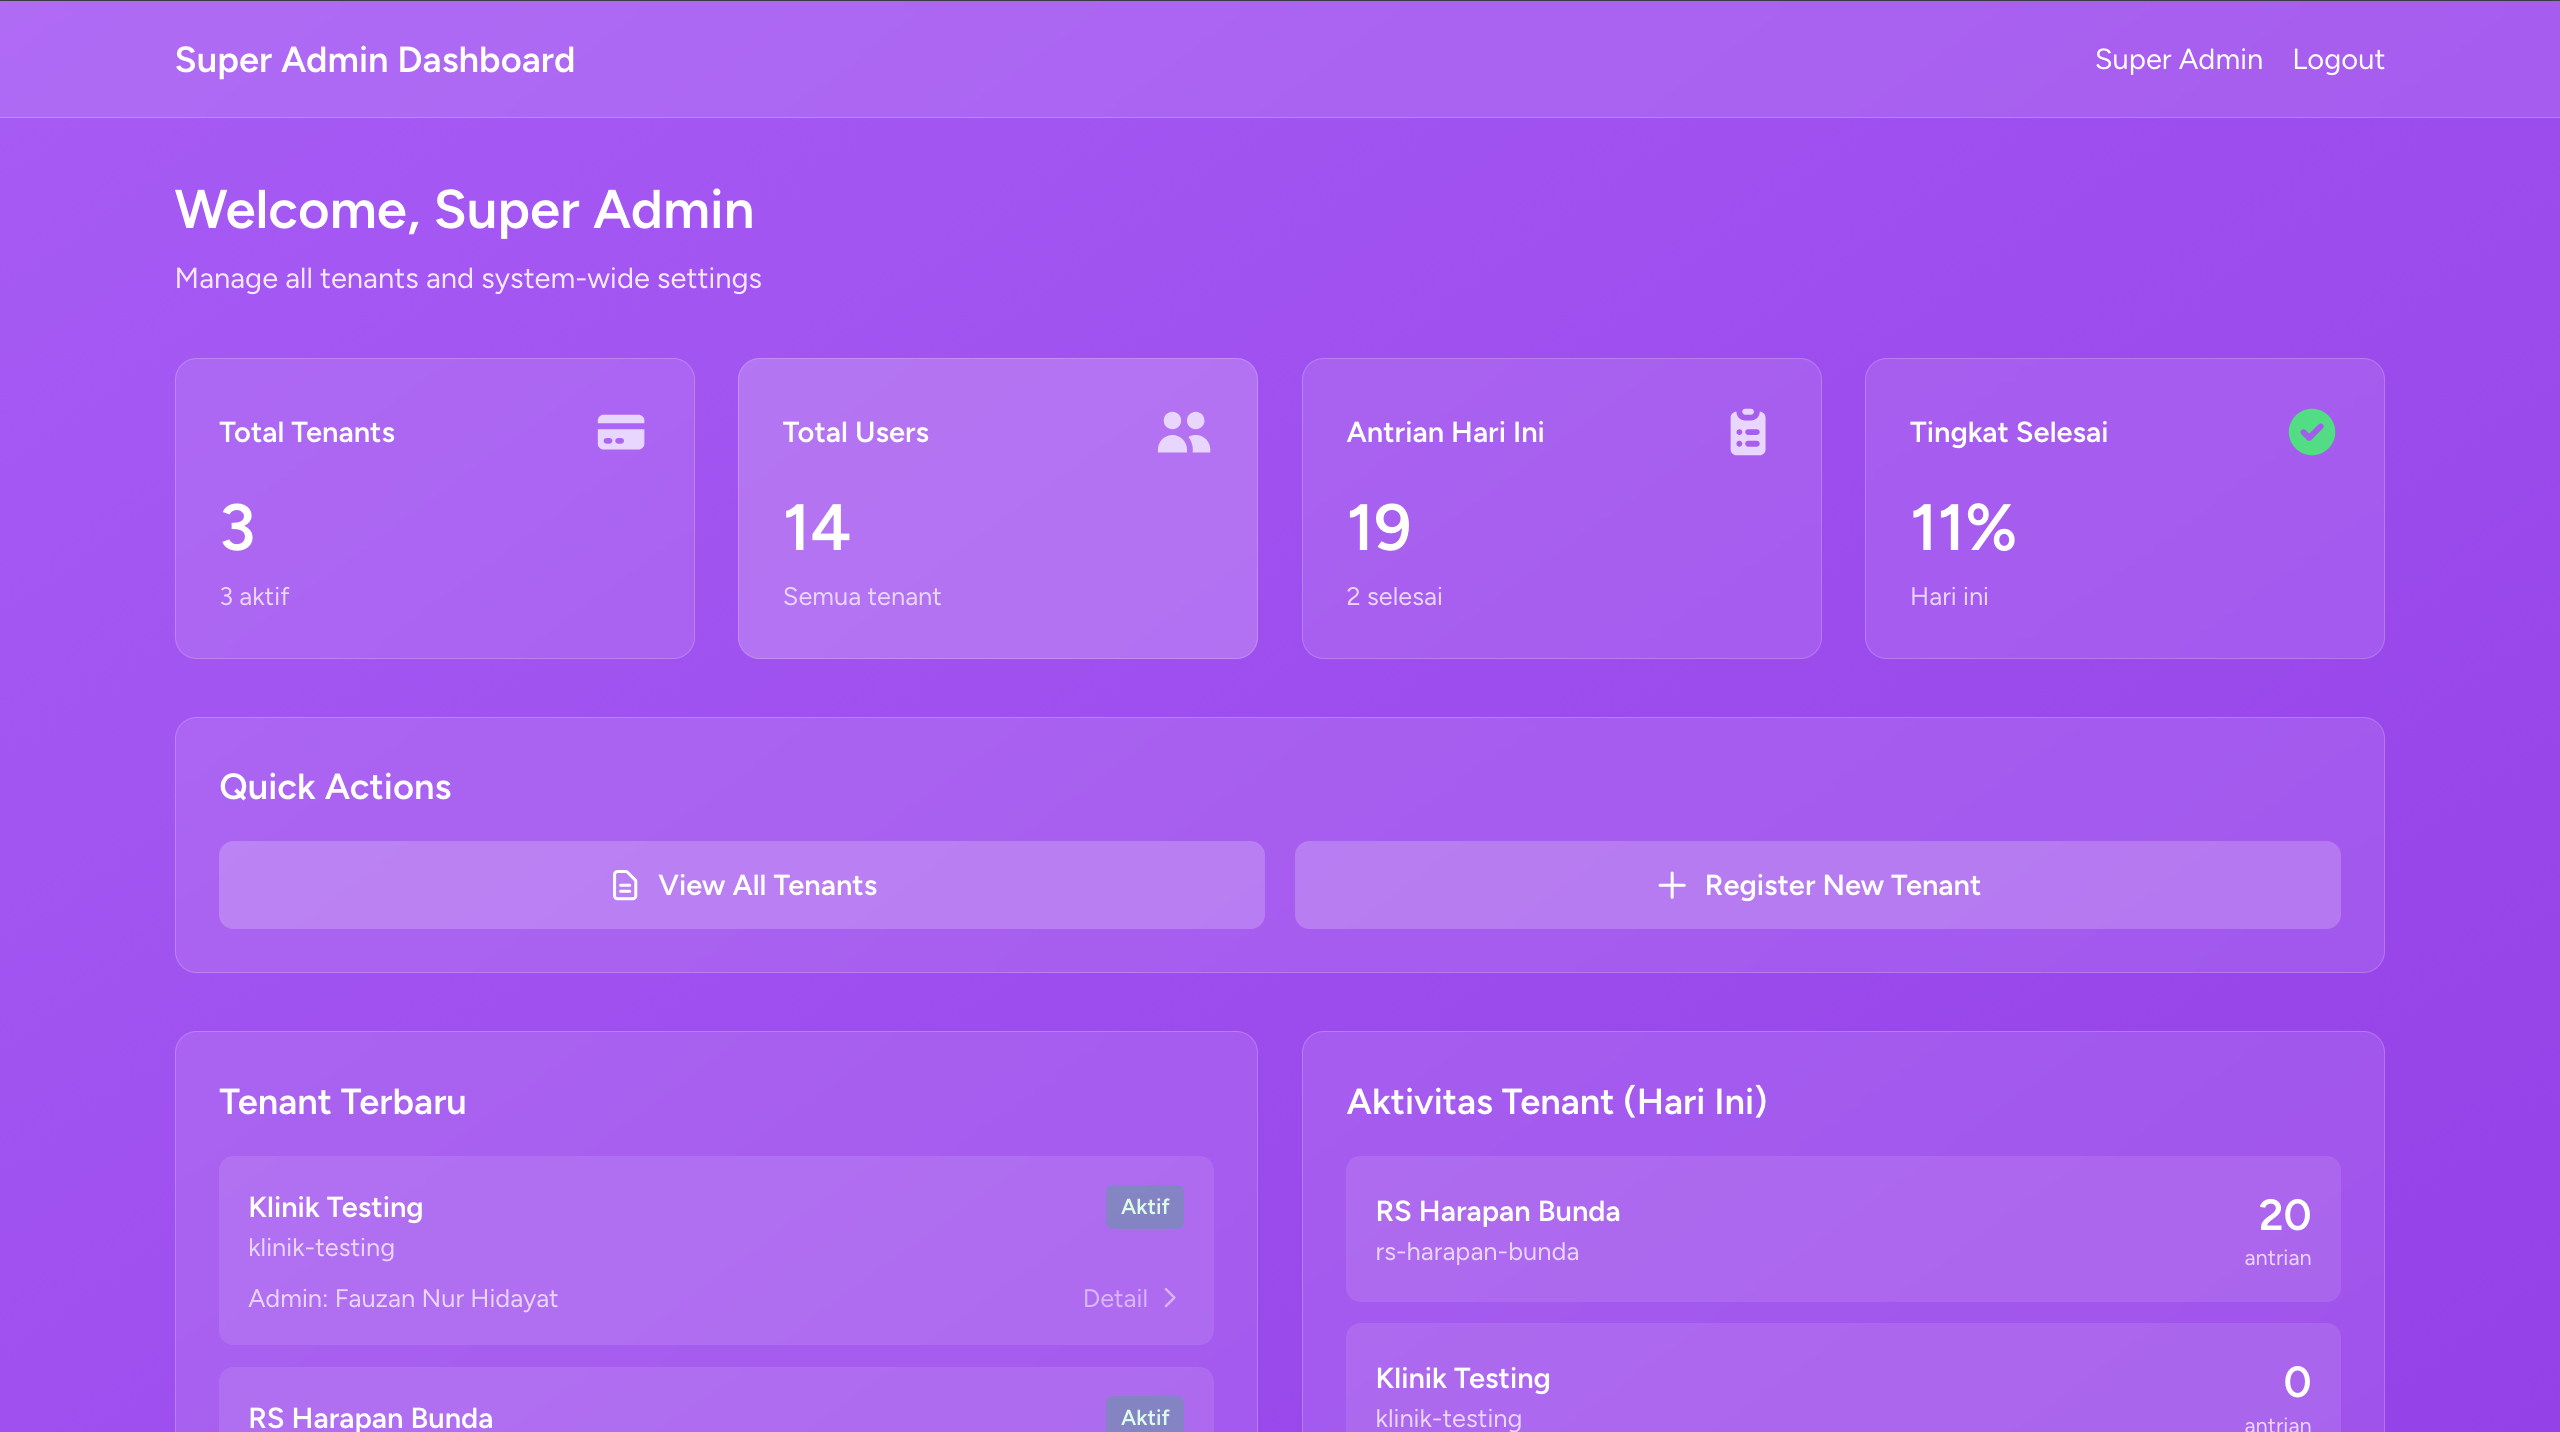Click the Aktif badge on RS Harapan Bunda
The image size is (2560, 1432).
[x=1144, y=1416]
